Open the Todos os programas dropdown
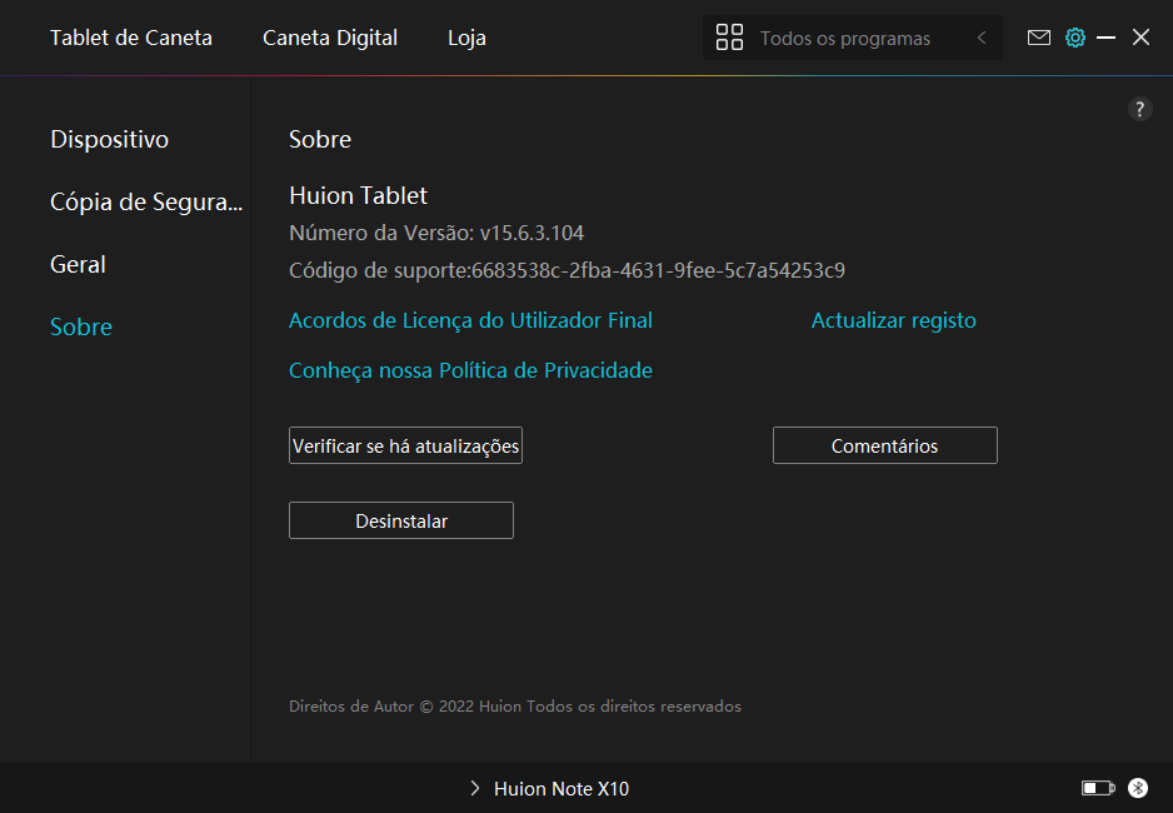This screenshot has width=1173, height=813. point(845,39)
